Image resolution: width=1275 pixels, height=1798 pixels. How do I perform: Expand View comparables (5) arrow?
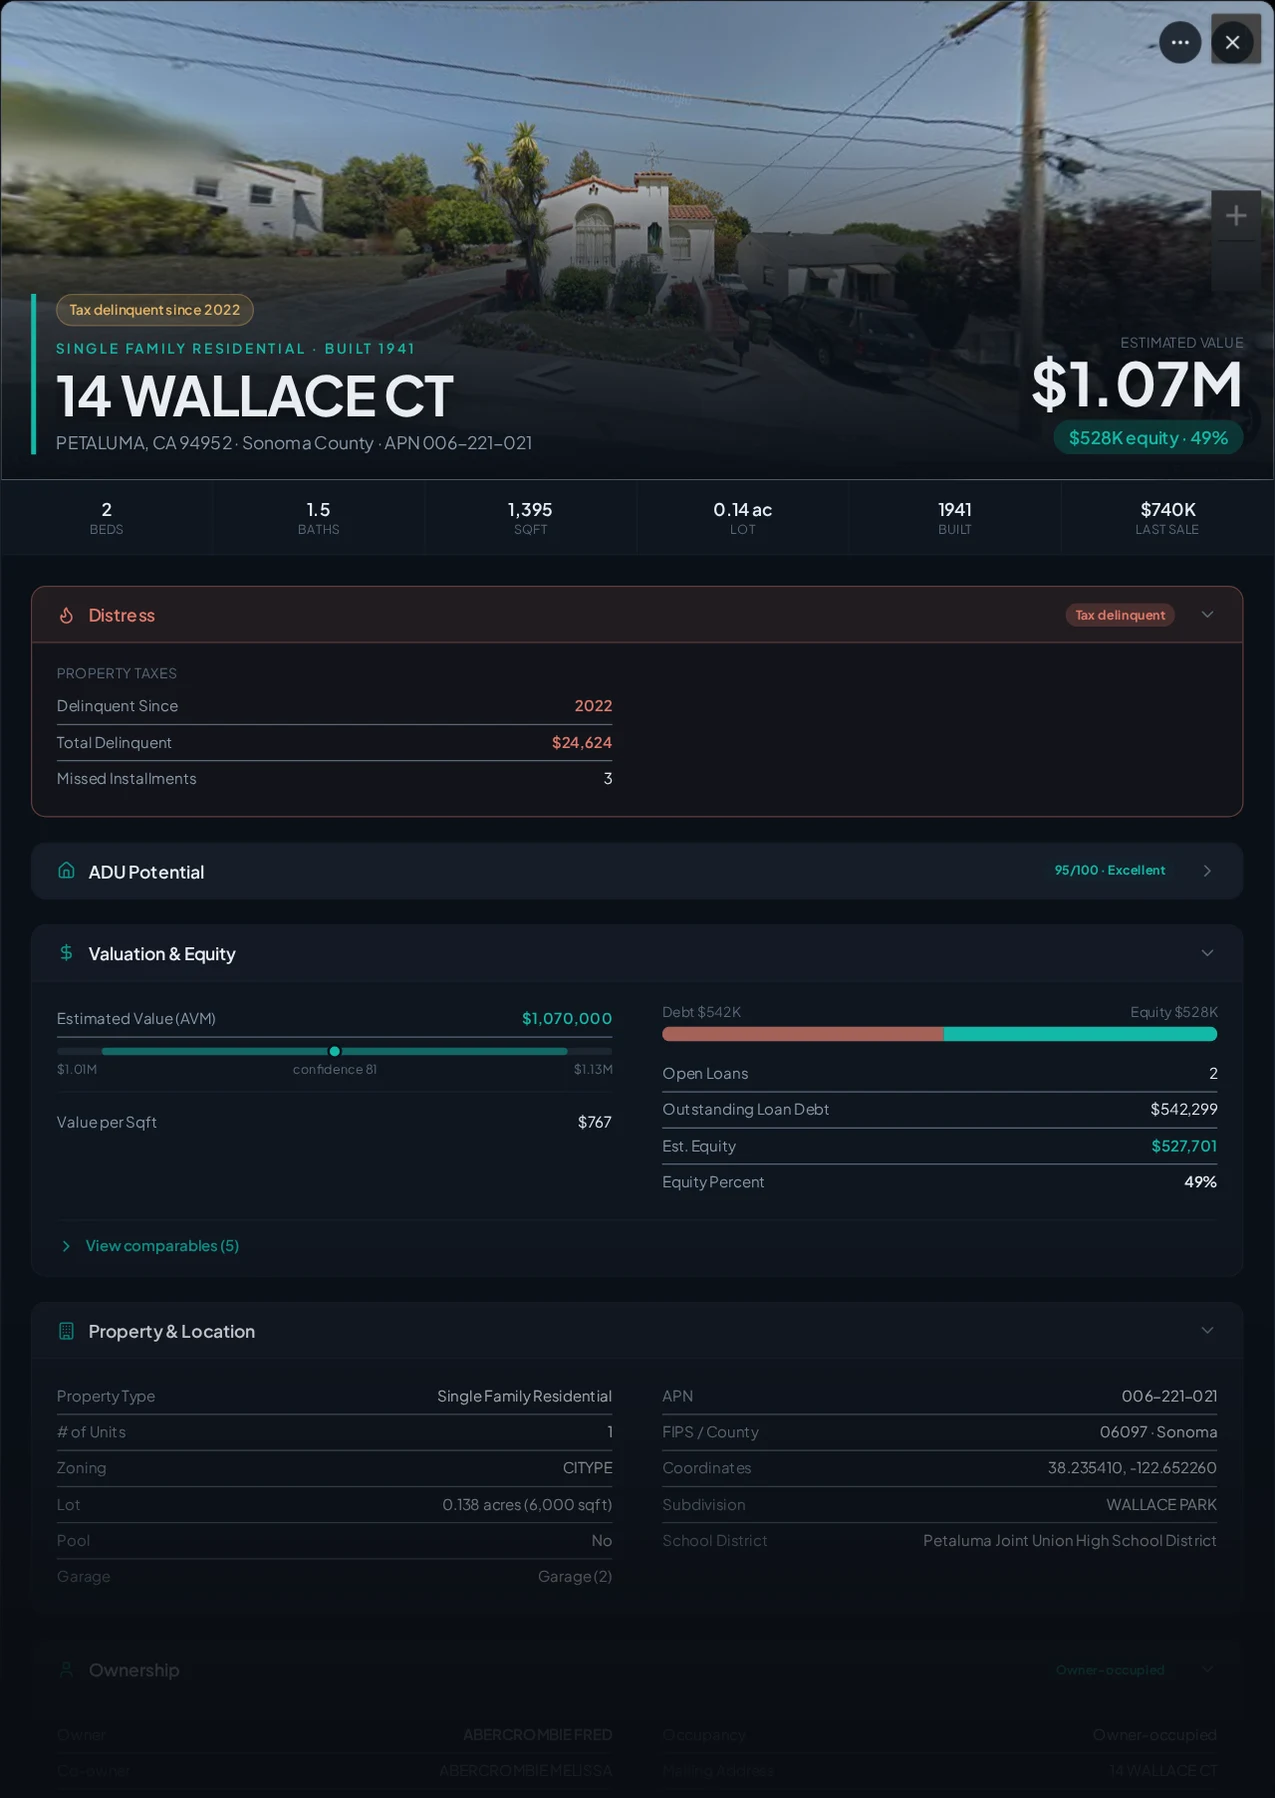66,1246
